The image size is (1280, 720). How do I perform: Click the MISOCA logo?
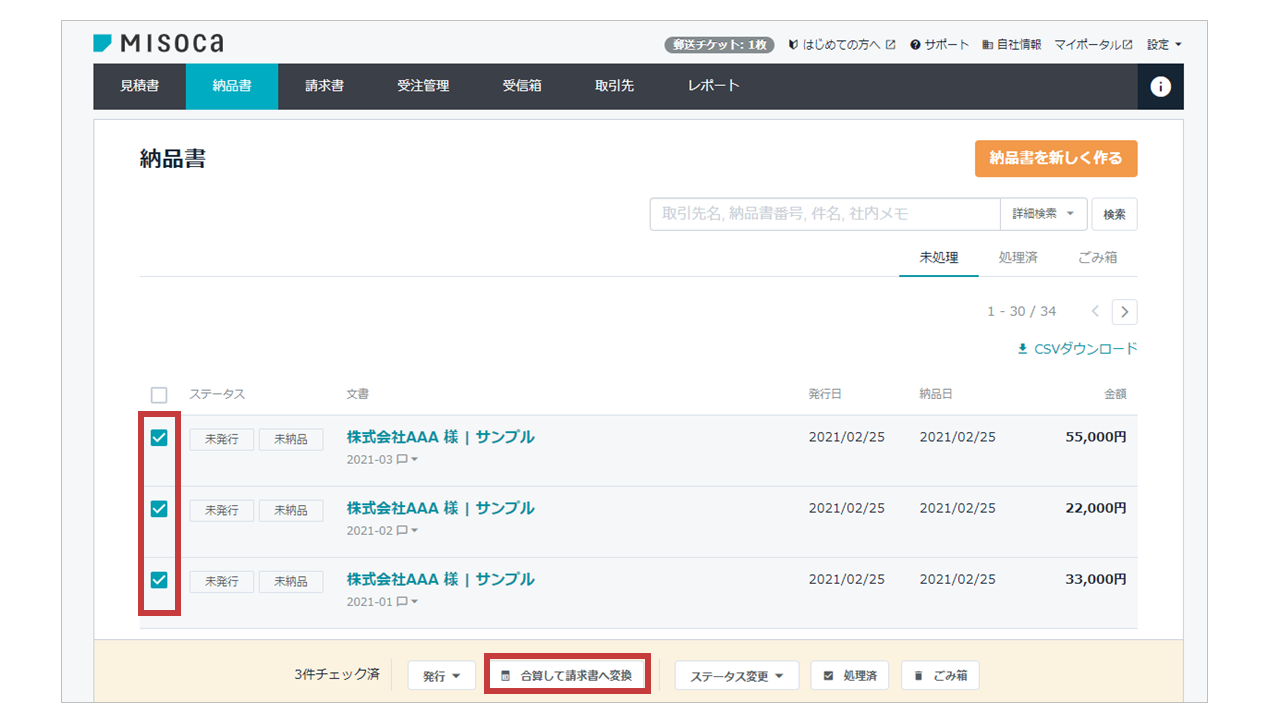click(158, 43)
